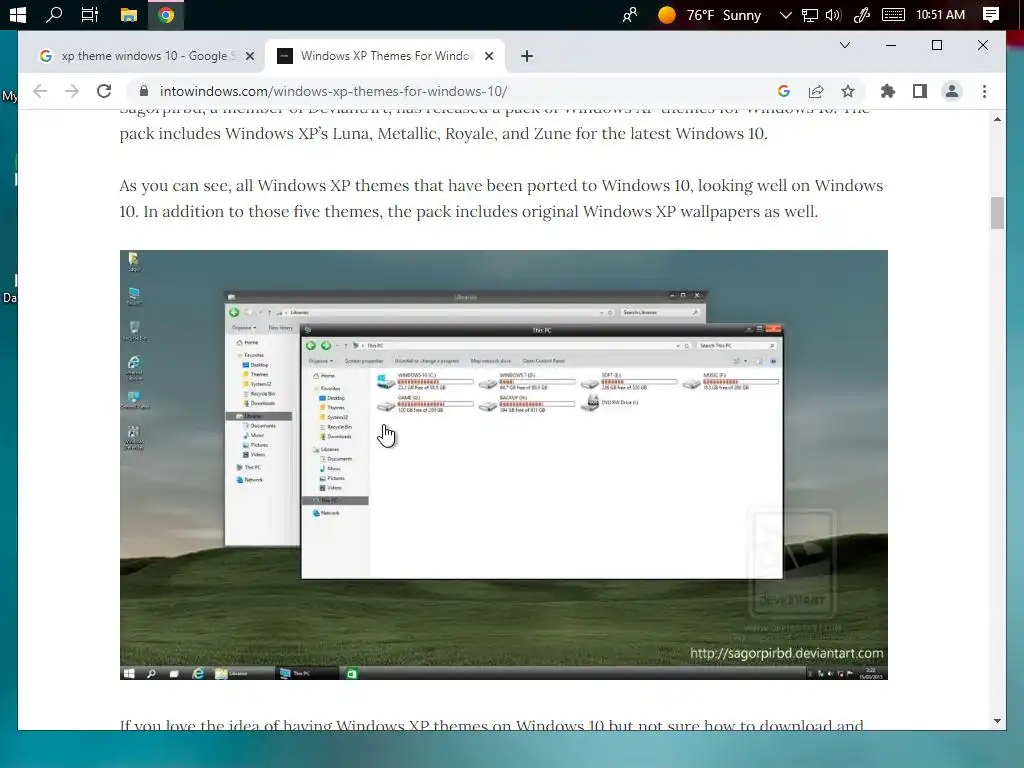Open the volume speaker tray icon
This screenshot has width=1024, height=768.
coord(833,14)
